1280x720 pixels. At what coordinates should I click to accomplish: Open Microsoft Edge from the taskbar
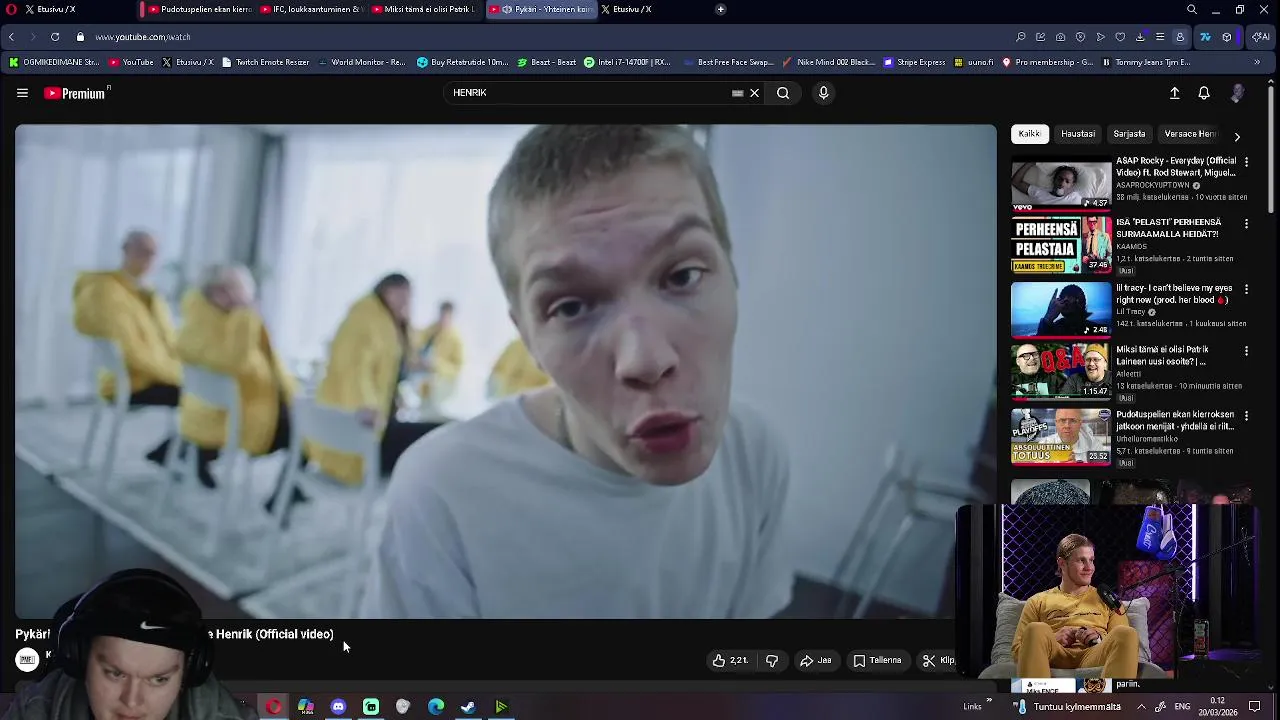pos(436,707)
